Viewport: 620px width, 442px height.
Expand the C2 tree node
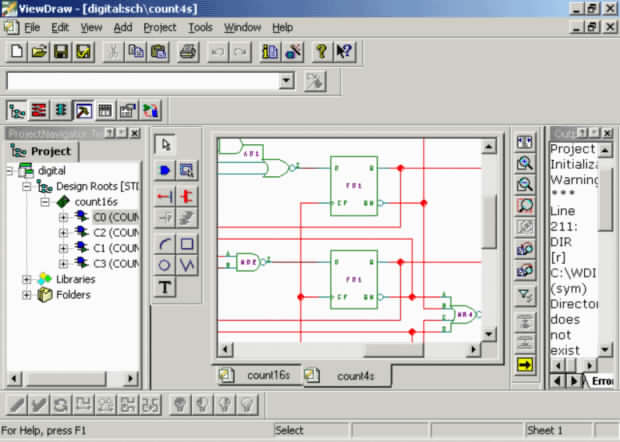tap(63, 233)
